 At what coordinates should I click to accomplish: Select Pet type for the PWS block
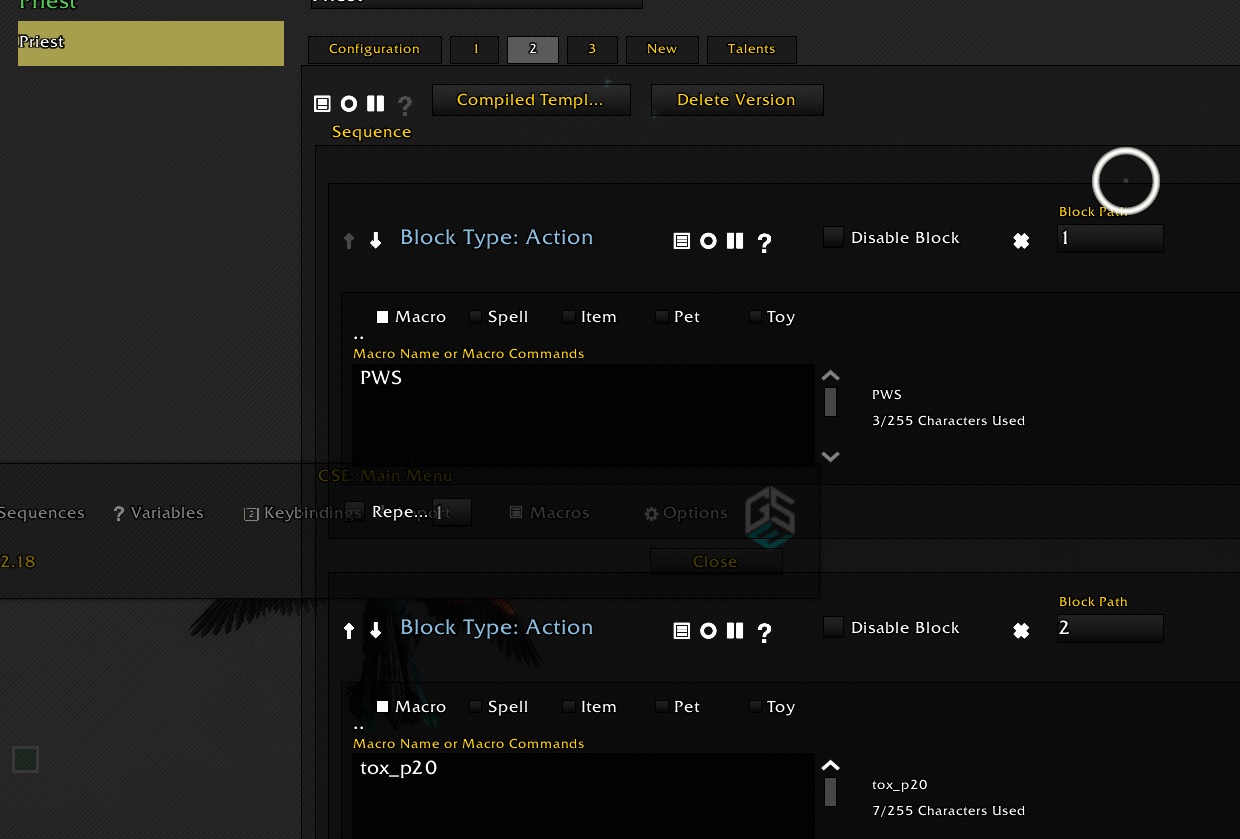(x=662, y=317)
